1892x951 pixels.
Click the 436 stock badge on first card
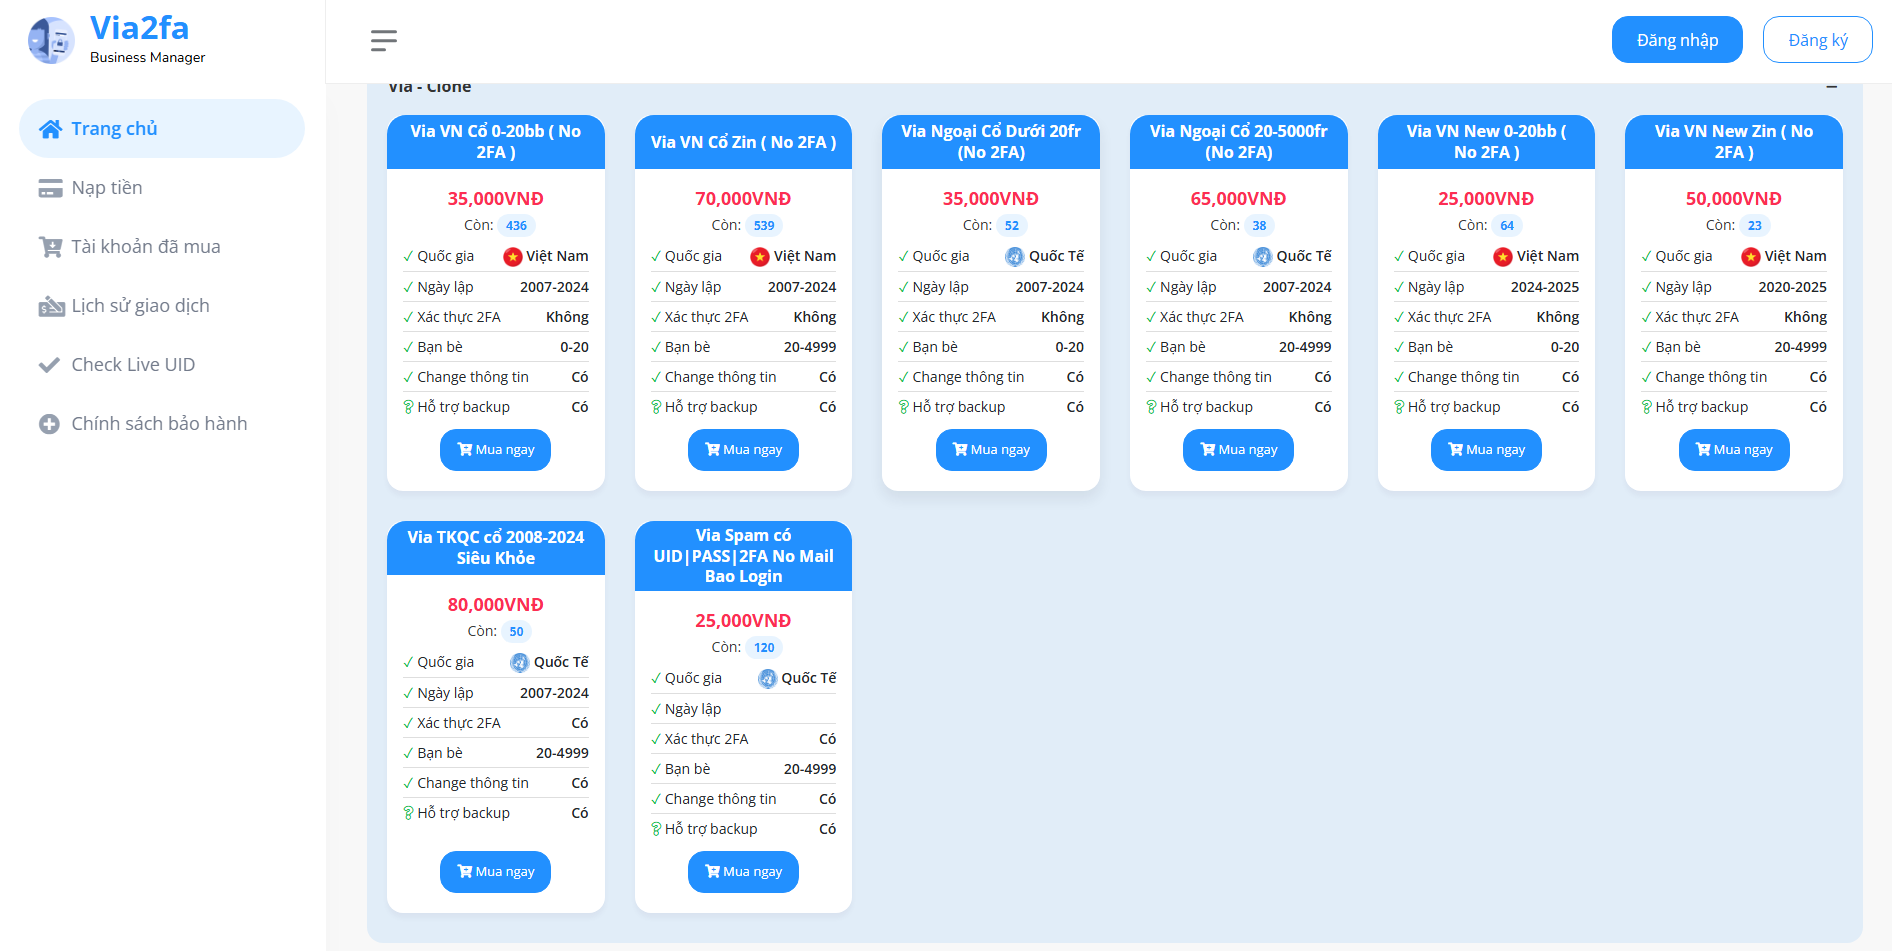coord(516,226)
